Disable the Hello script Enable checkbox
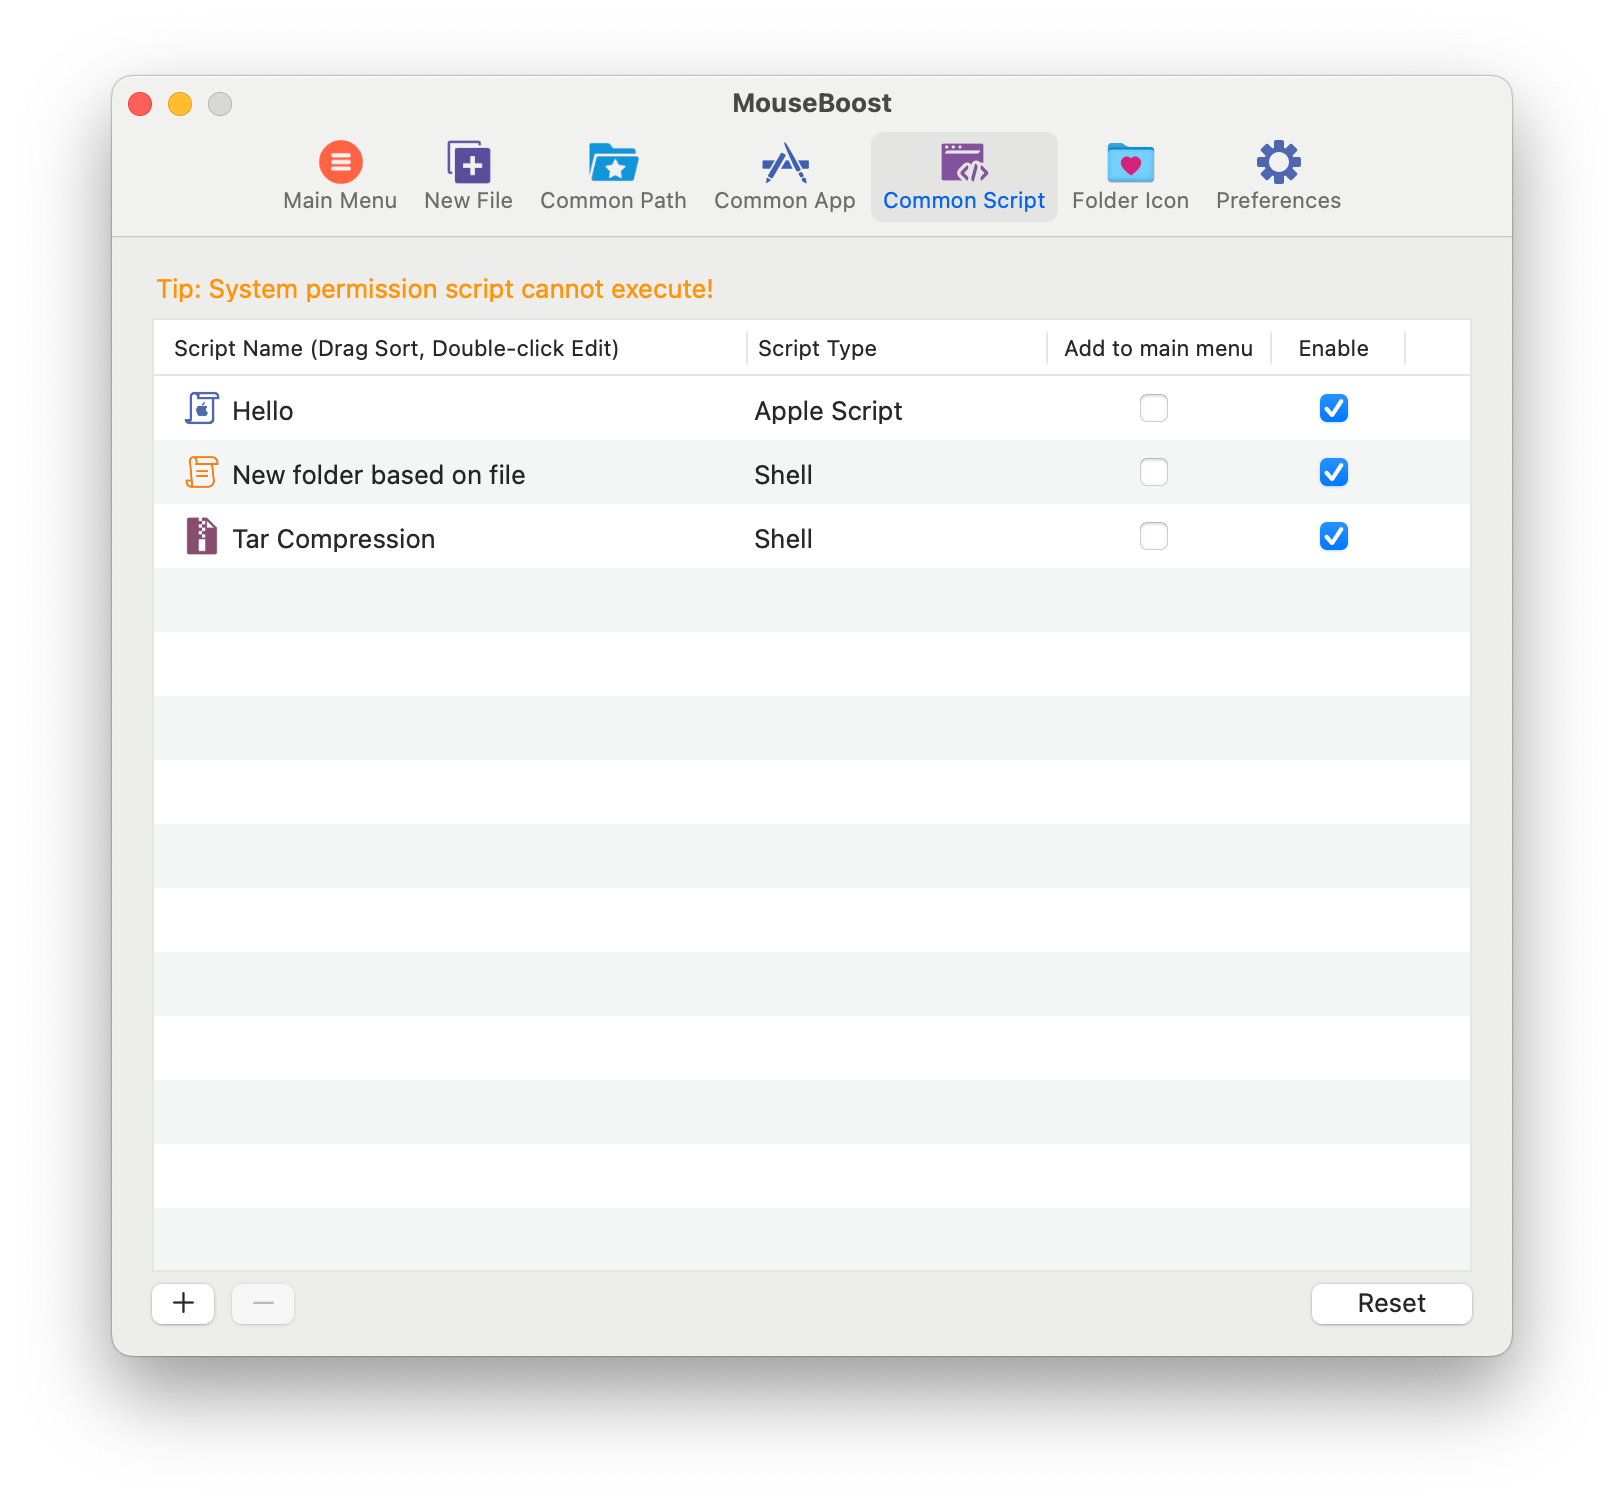1624x1504 pixels. tap(1334, 408)
